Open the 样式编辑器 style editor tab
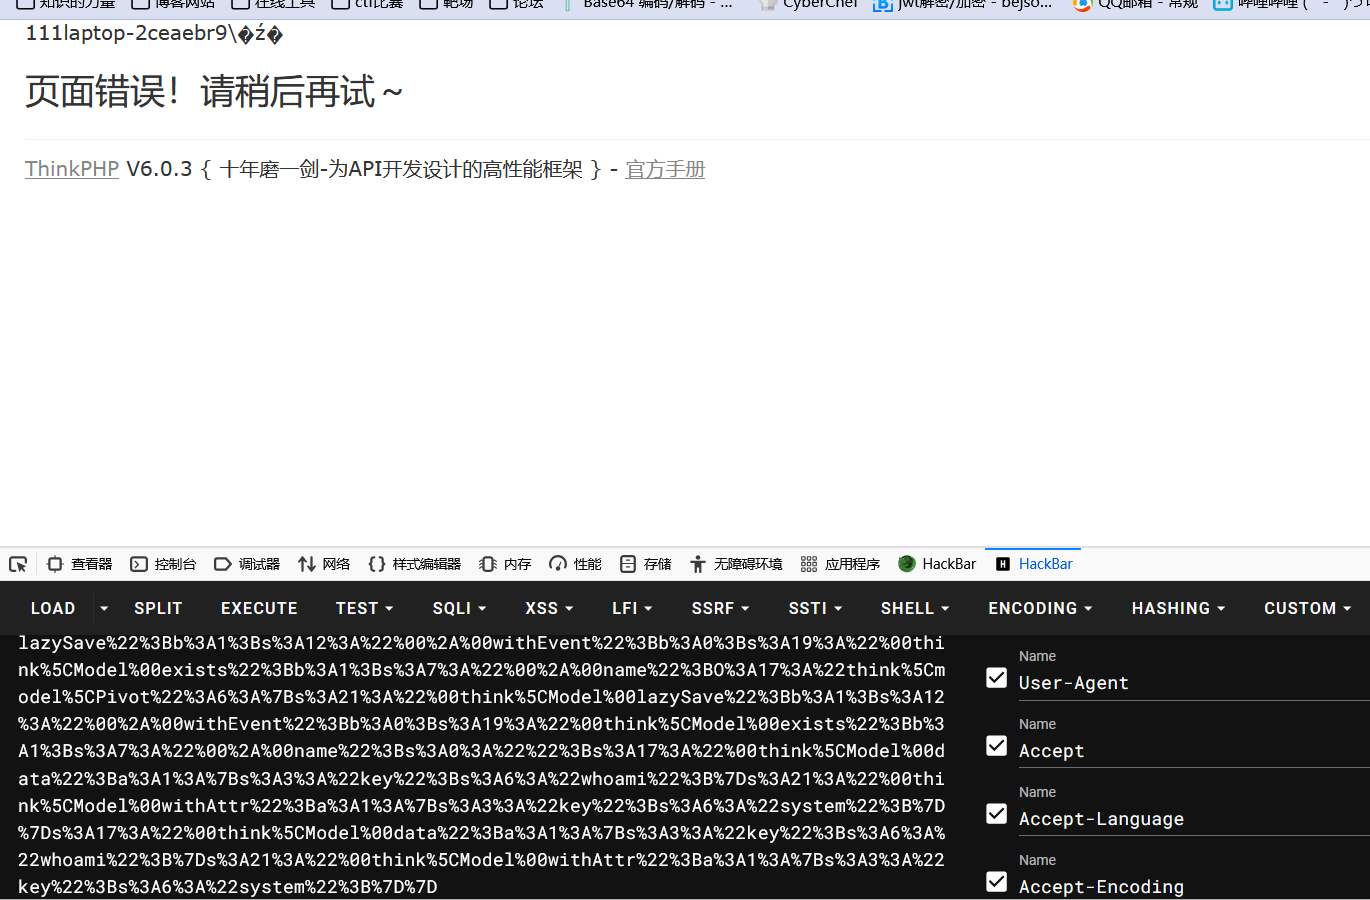 (415, 564)
